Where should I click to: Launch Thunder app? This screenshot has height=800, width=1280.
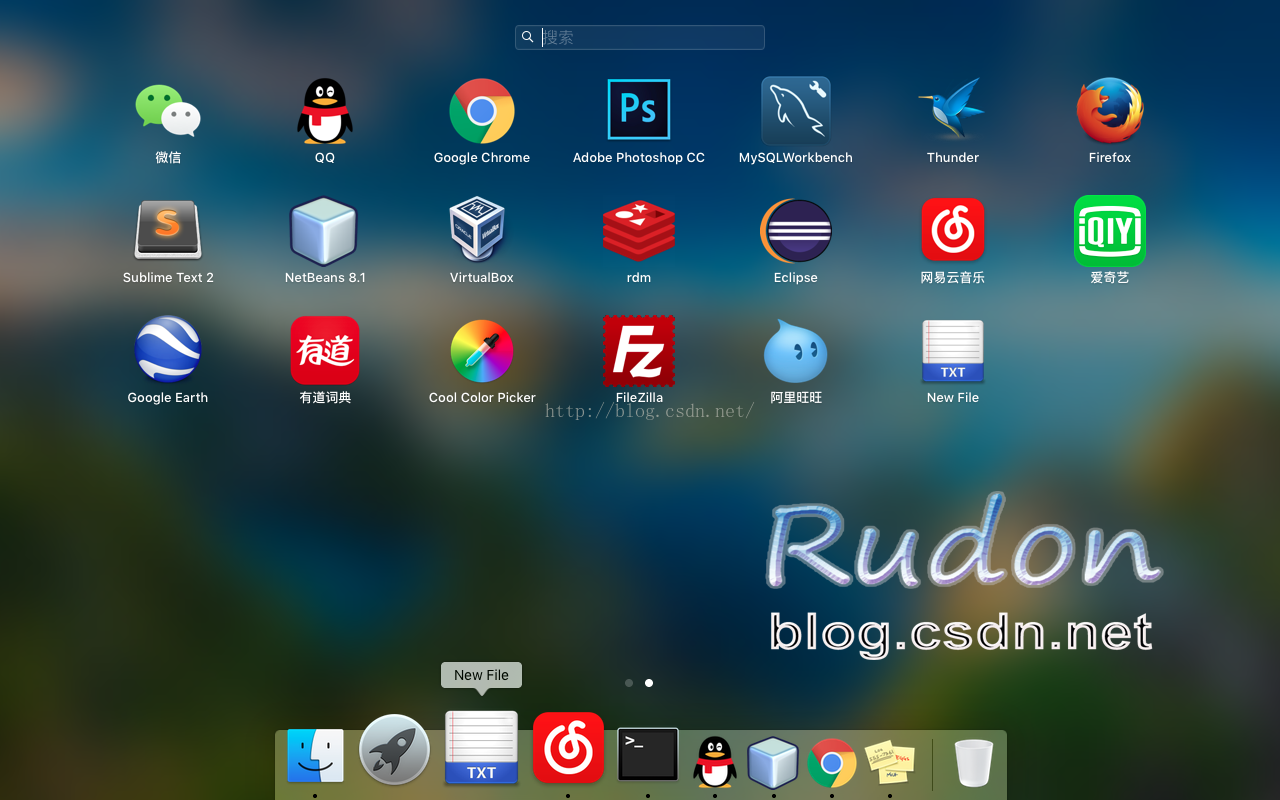(953, 110)
